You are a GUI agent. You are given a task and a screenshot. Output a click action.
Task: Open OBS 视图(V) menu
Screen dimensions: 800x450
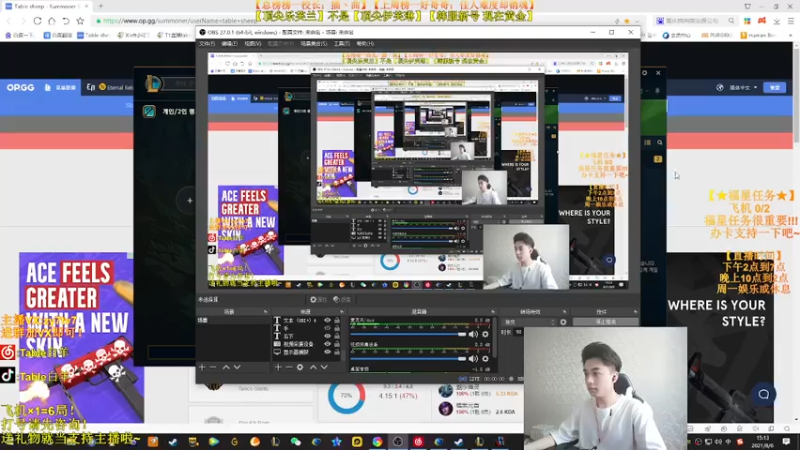point(253,44)
